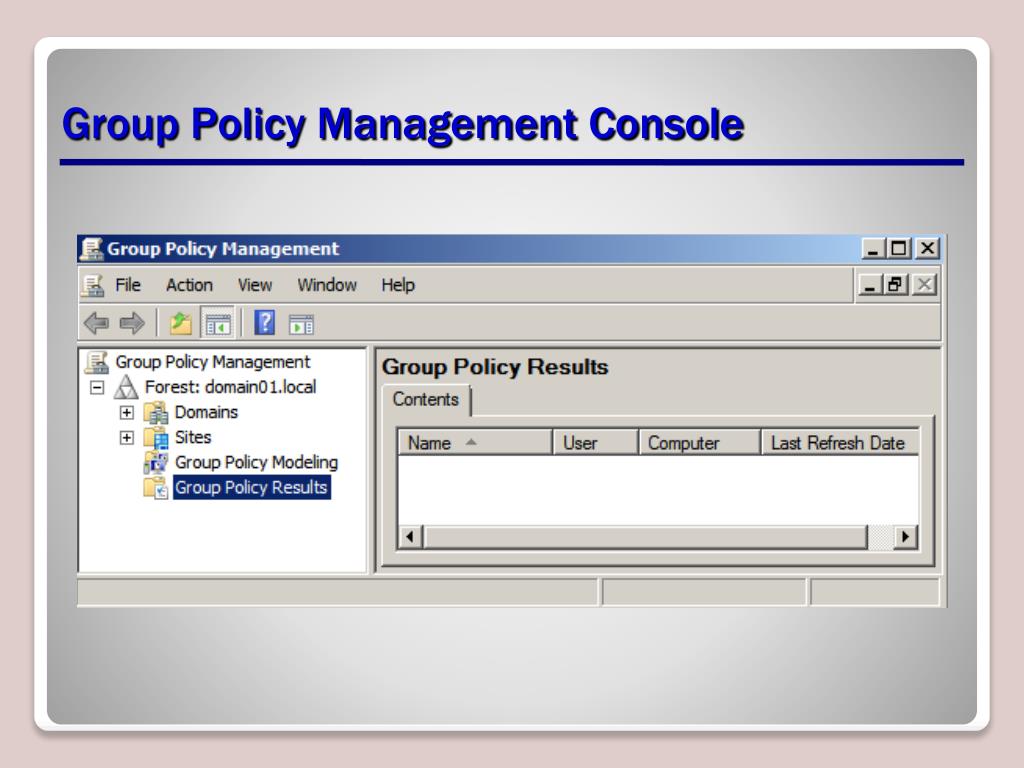Open the View menu

[x=255, y=285]
